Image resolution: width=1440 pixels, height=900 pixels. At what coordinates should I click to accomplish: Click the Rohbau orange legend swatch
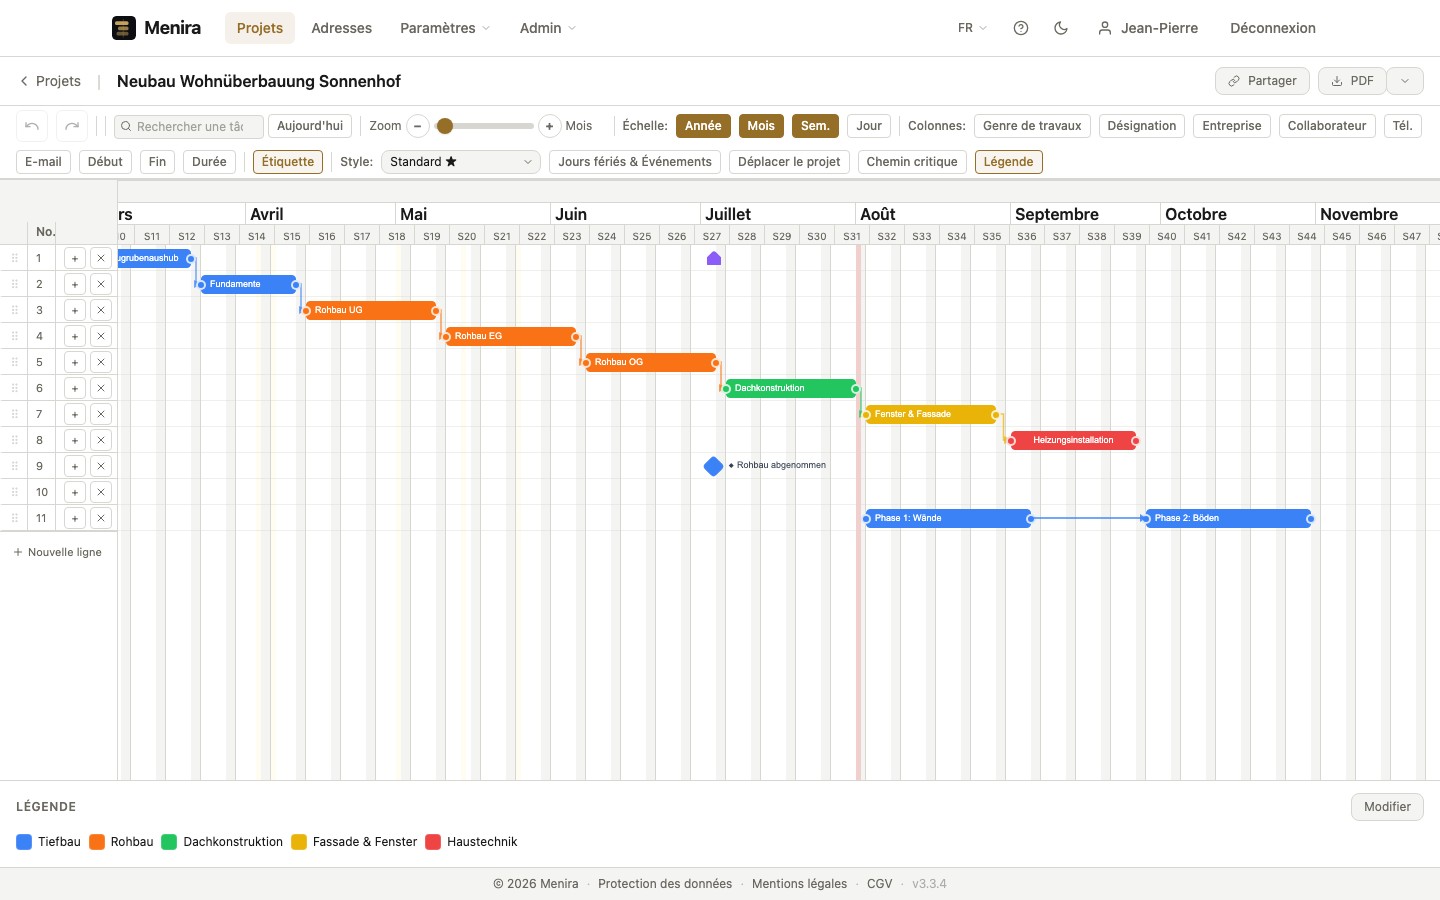[97, 842]
